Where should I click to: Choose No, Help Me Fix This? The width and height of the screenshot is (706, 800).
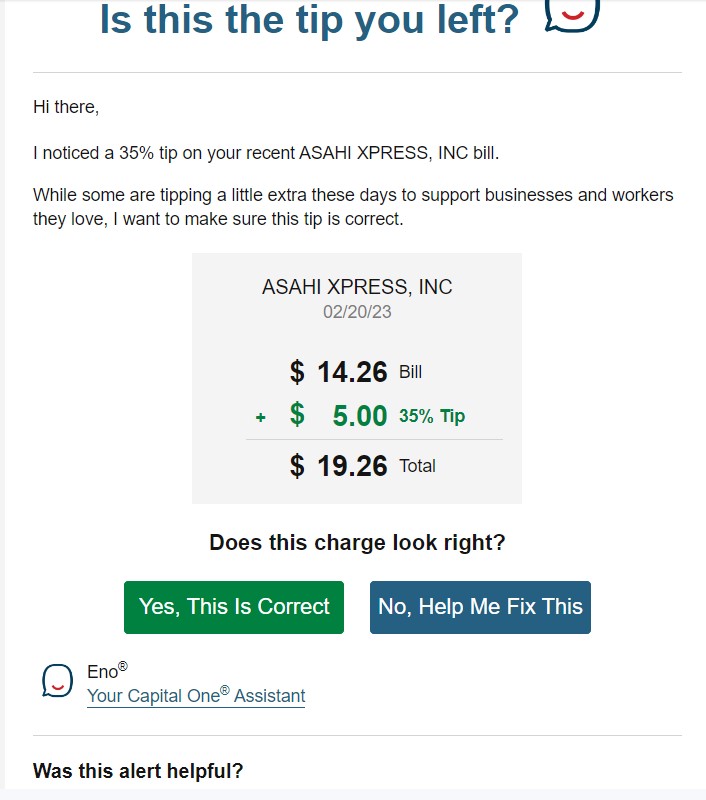(480, 607)
